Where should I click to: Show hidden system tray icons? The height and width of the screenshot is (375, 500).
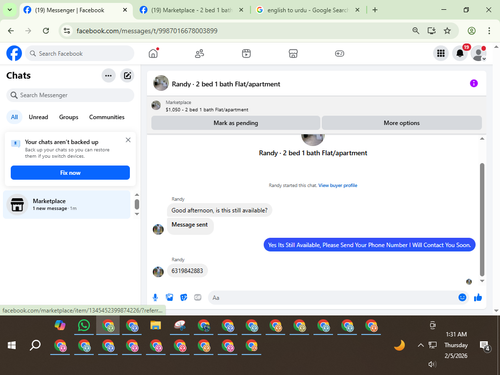tap(421, 345)
